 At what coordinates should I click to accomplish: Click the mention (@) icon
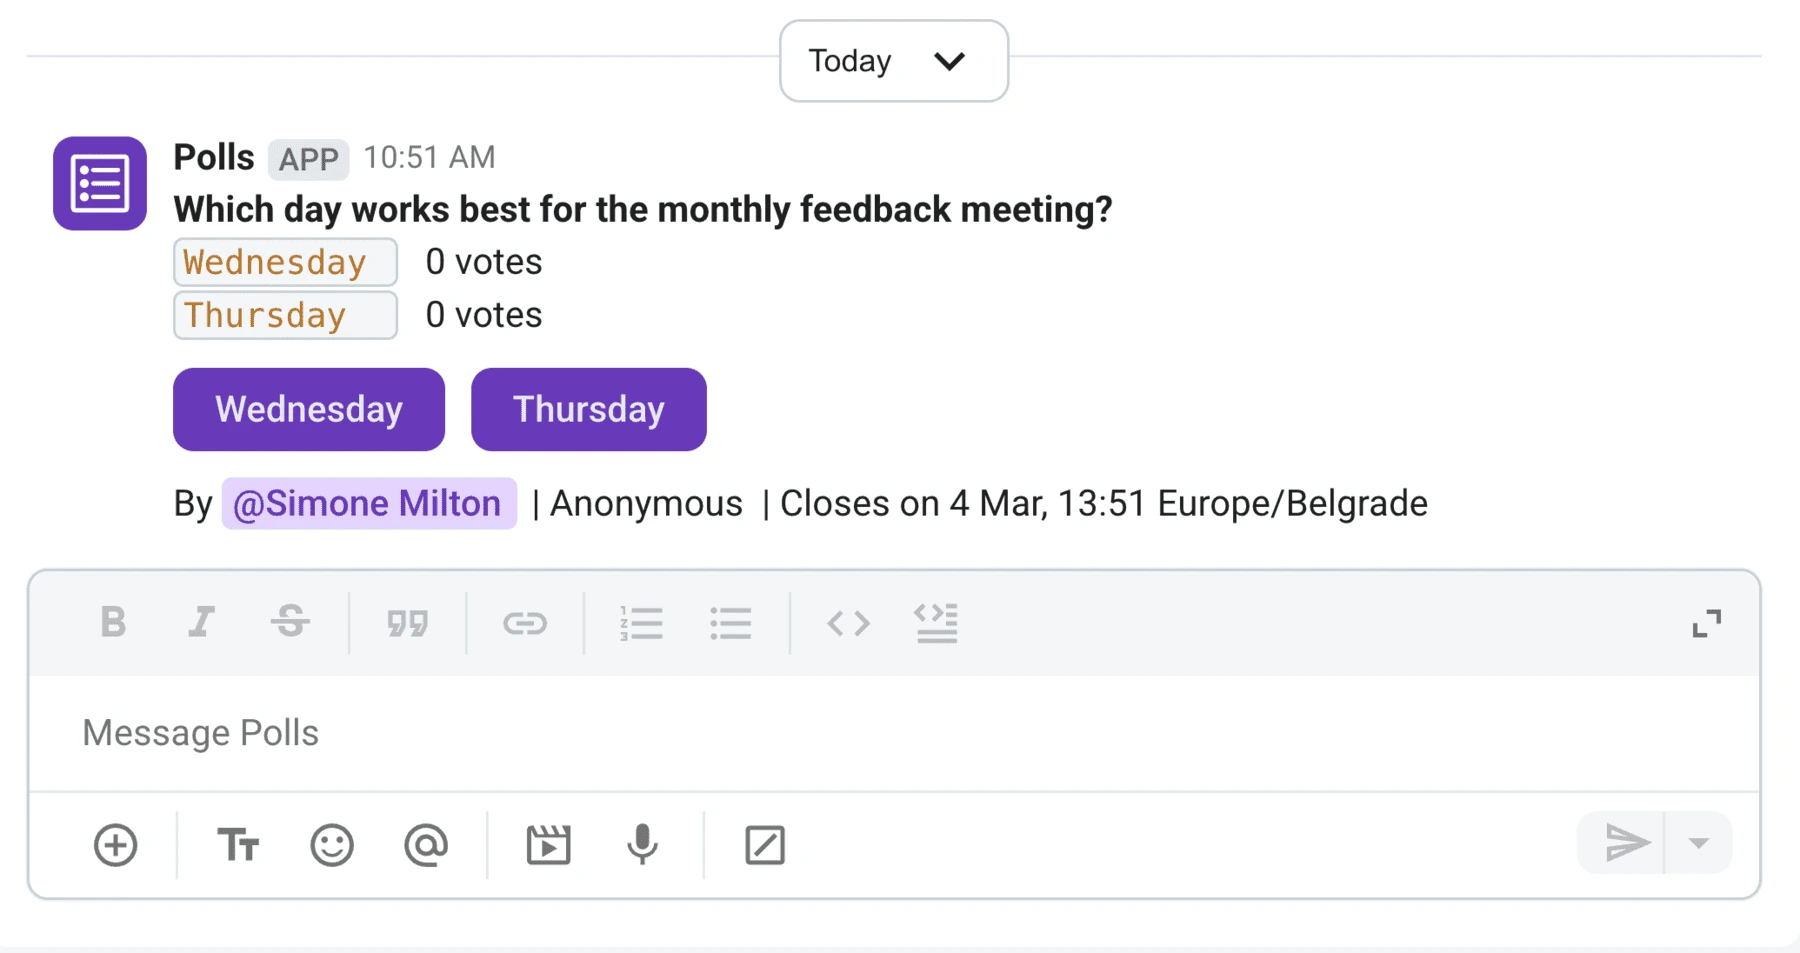pyautogui.click(x=427, y=845)
